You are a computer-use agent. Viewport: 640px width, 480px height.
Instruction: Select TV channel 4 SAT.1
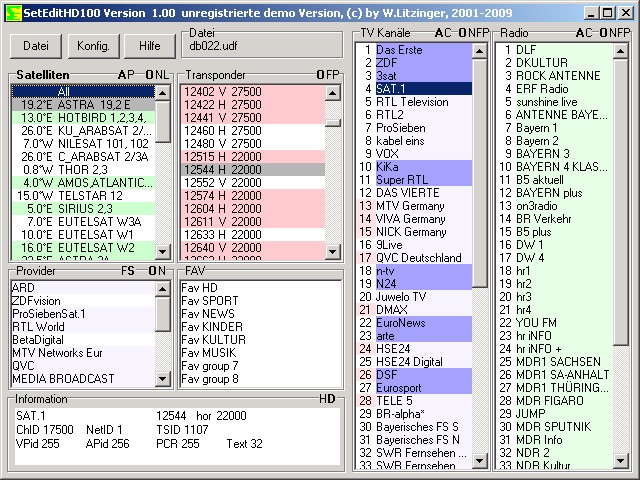pyautogui.click(x=414, y=89)
